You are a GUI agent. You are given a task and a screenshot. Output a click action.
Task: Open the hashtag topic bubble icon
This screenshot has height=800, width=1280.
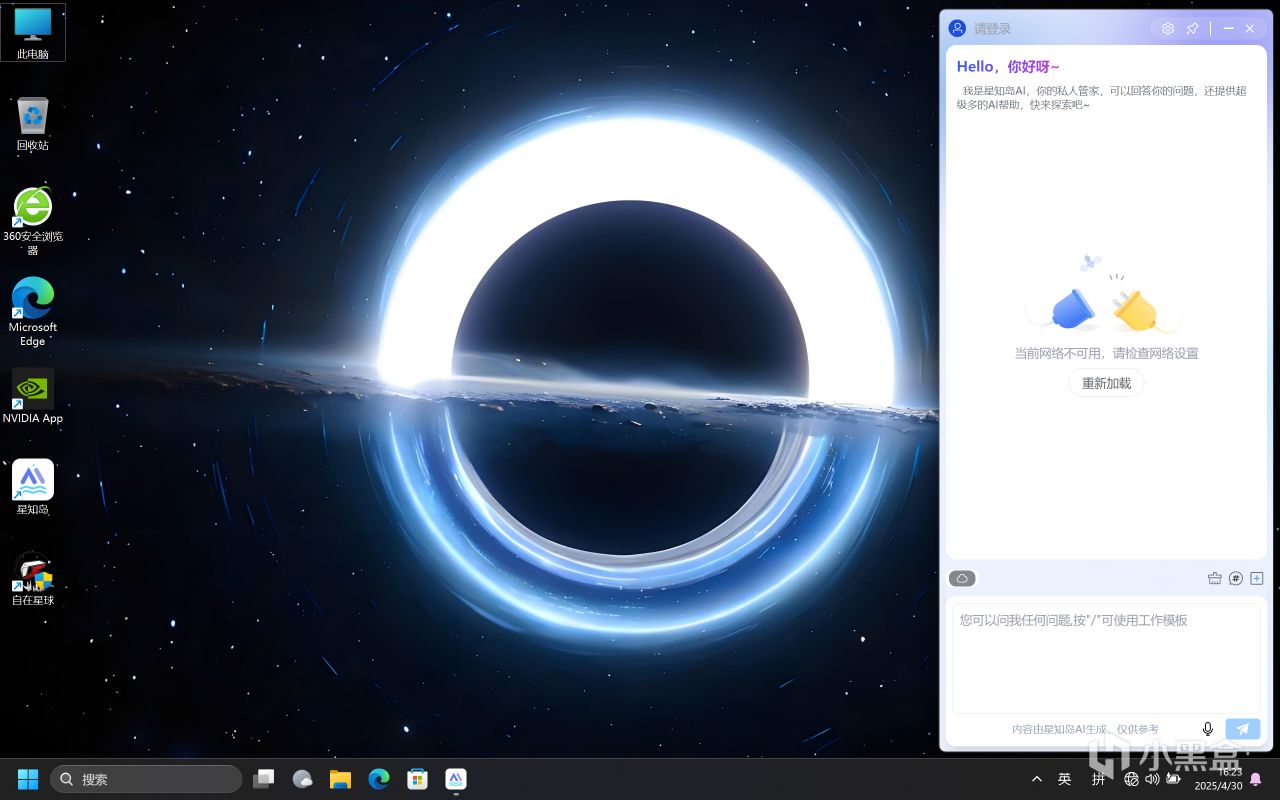(1236, 578)
